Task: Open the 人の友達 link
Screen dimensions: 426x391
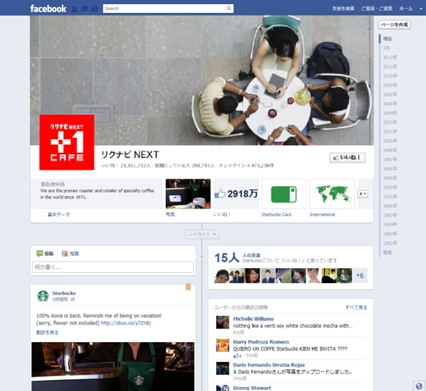Action: pos(251,255)
